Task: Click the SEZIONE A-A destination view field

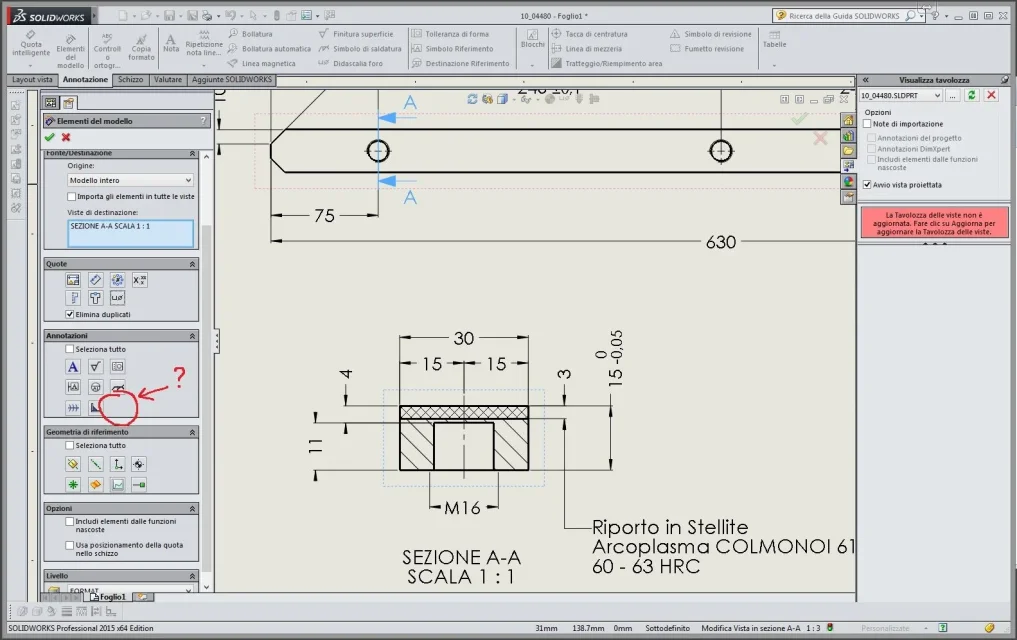Action: click(x=130, y=233)
